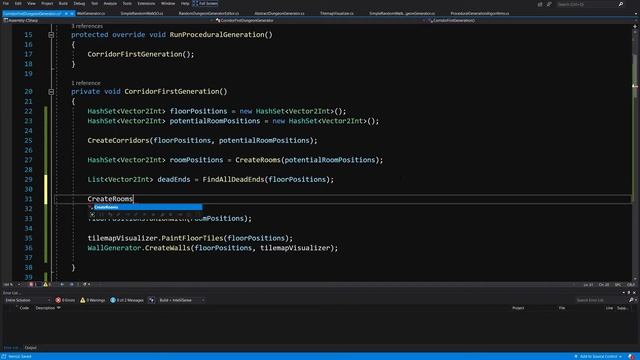Switch to WallGenerator.cs tab

(91, 13)
